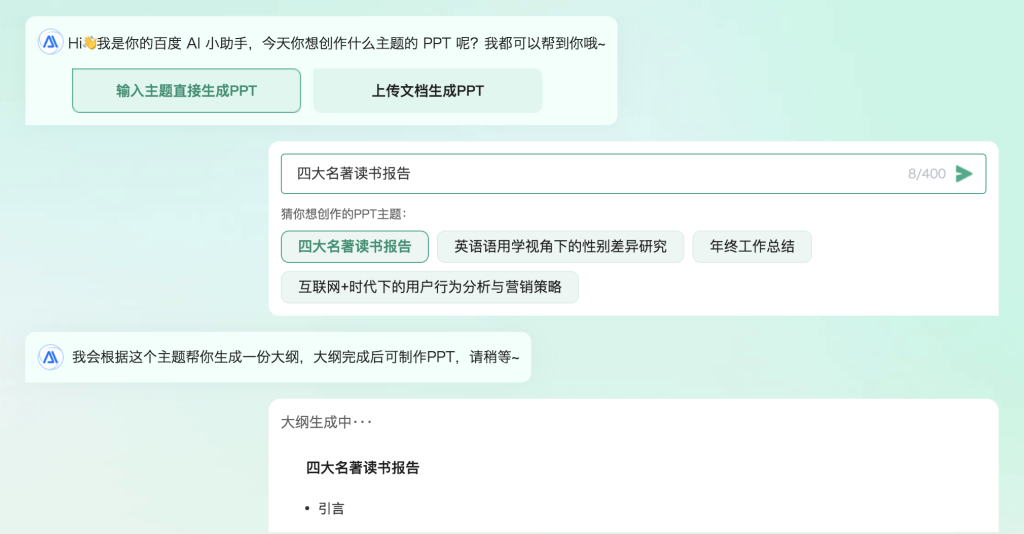
Task: Select 输入主题直接生成PPT option
Action: [186, 91]
